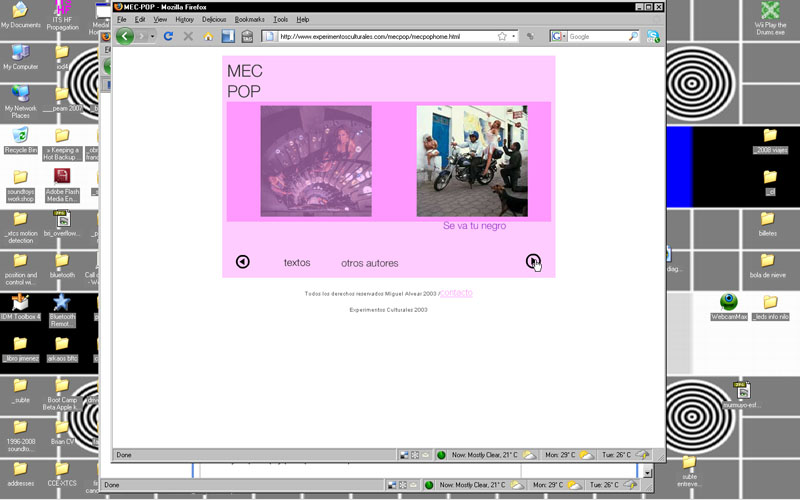Click the motorcycle photo thumbnail

tap(471, 161)
